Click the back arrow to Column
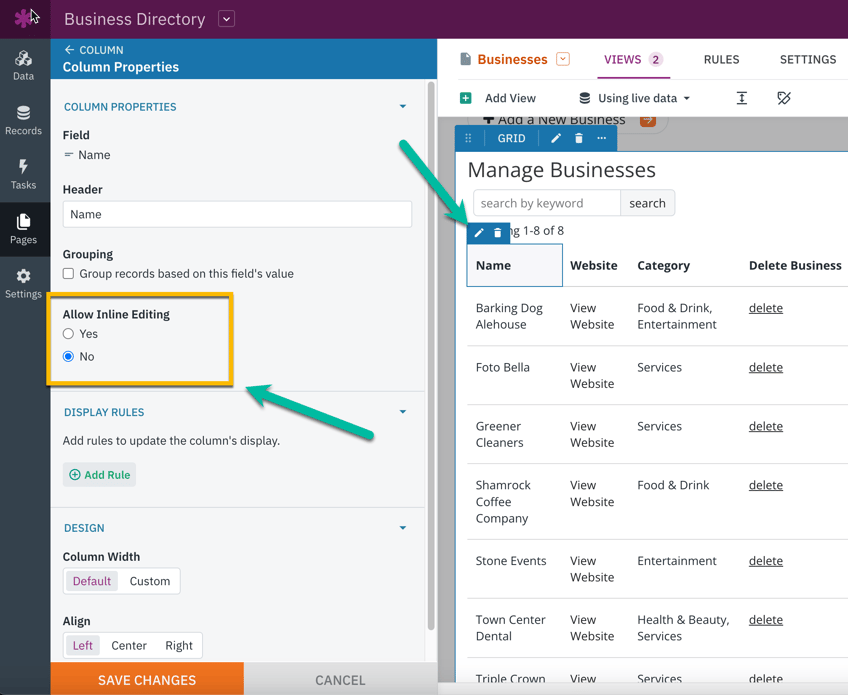The image size is (848, 695). [69, 50]
